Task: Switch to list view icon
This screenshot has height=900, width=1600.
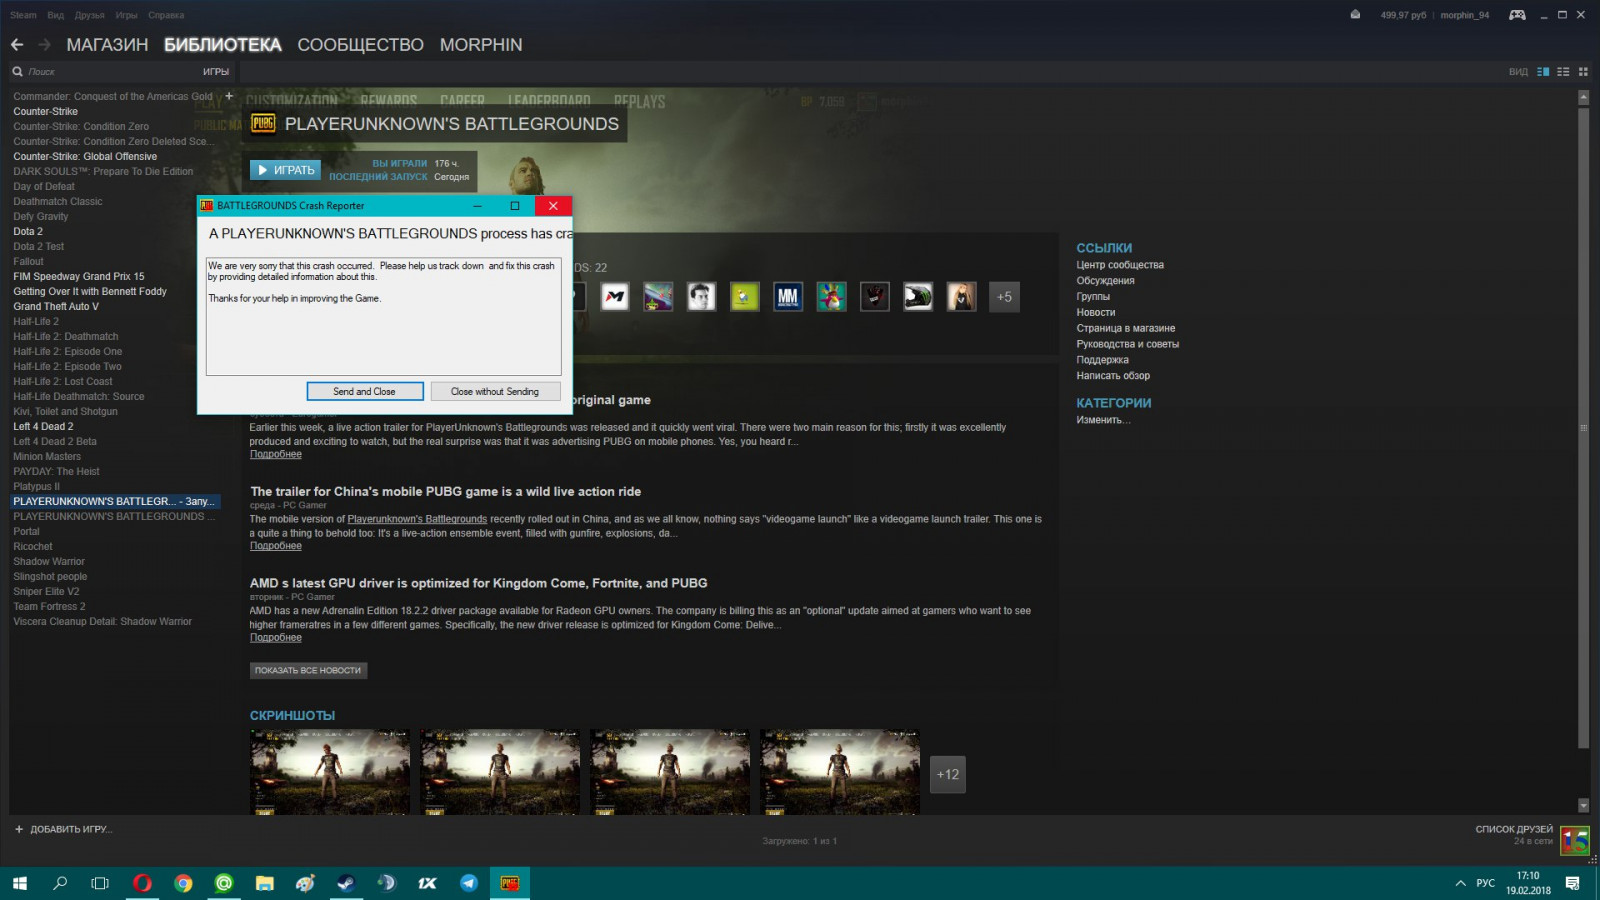Action: [x=1563, y=72]
